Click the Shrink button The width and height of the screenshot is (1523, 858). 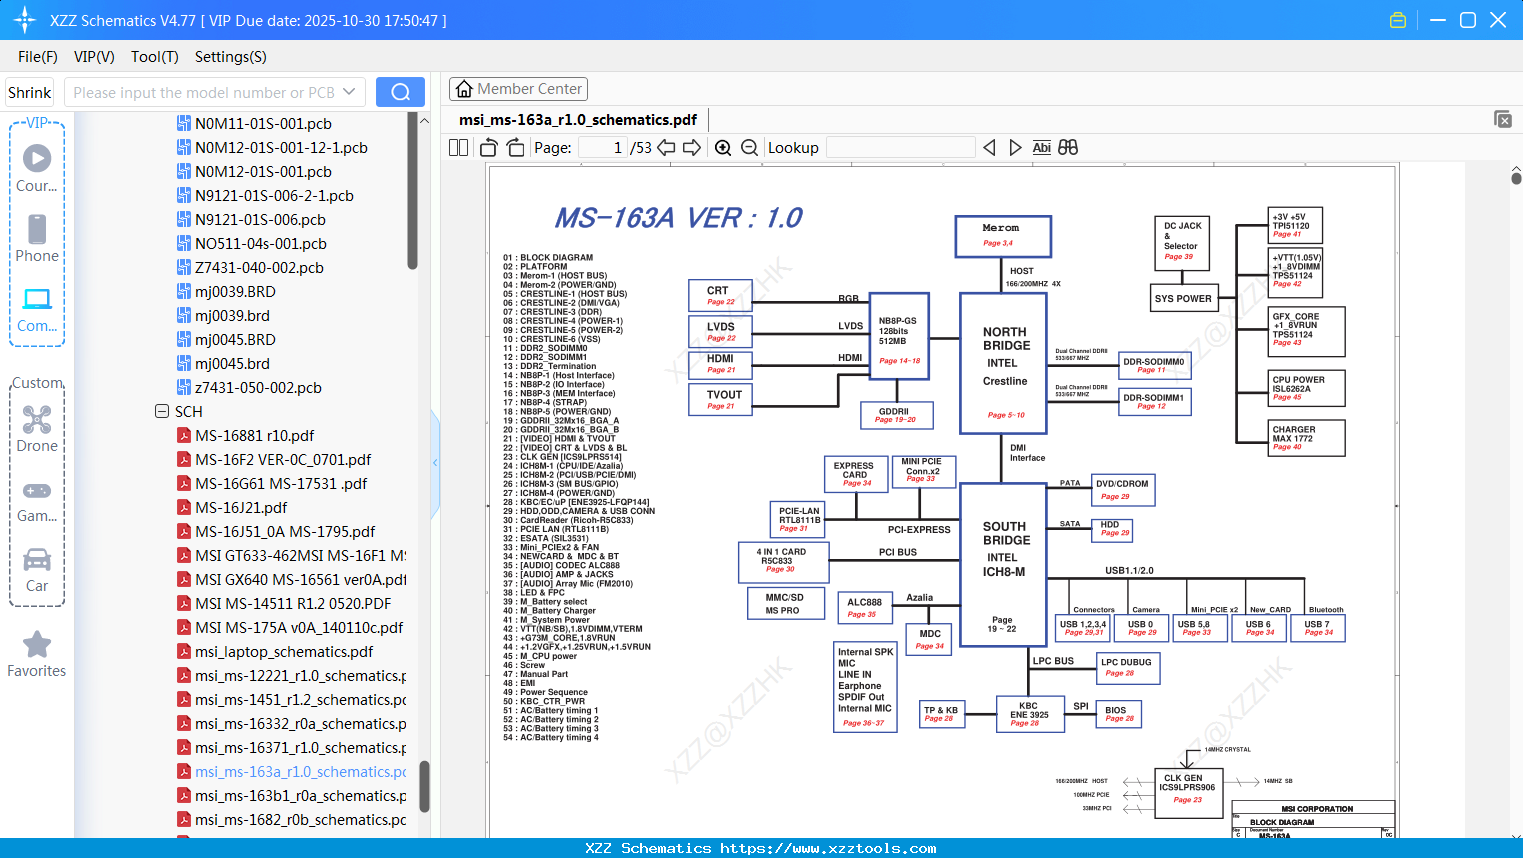click(x=30, y=92)
